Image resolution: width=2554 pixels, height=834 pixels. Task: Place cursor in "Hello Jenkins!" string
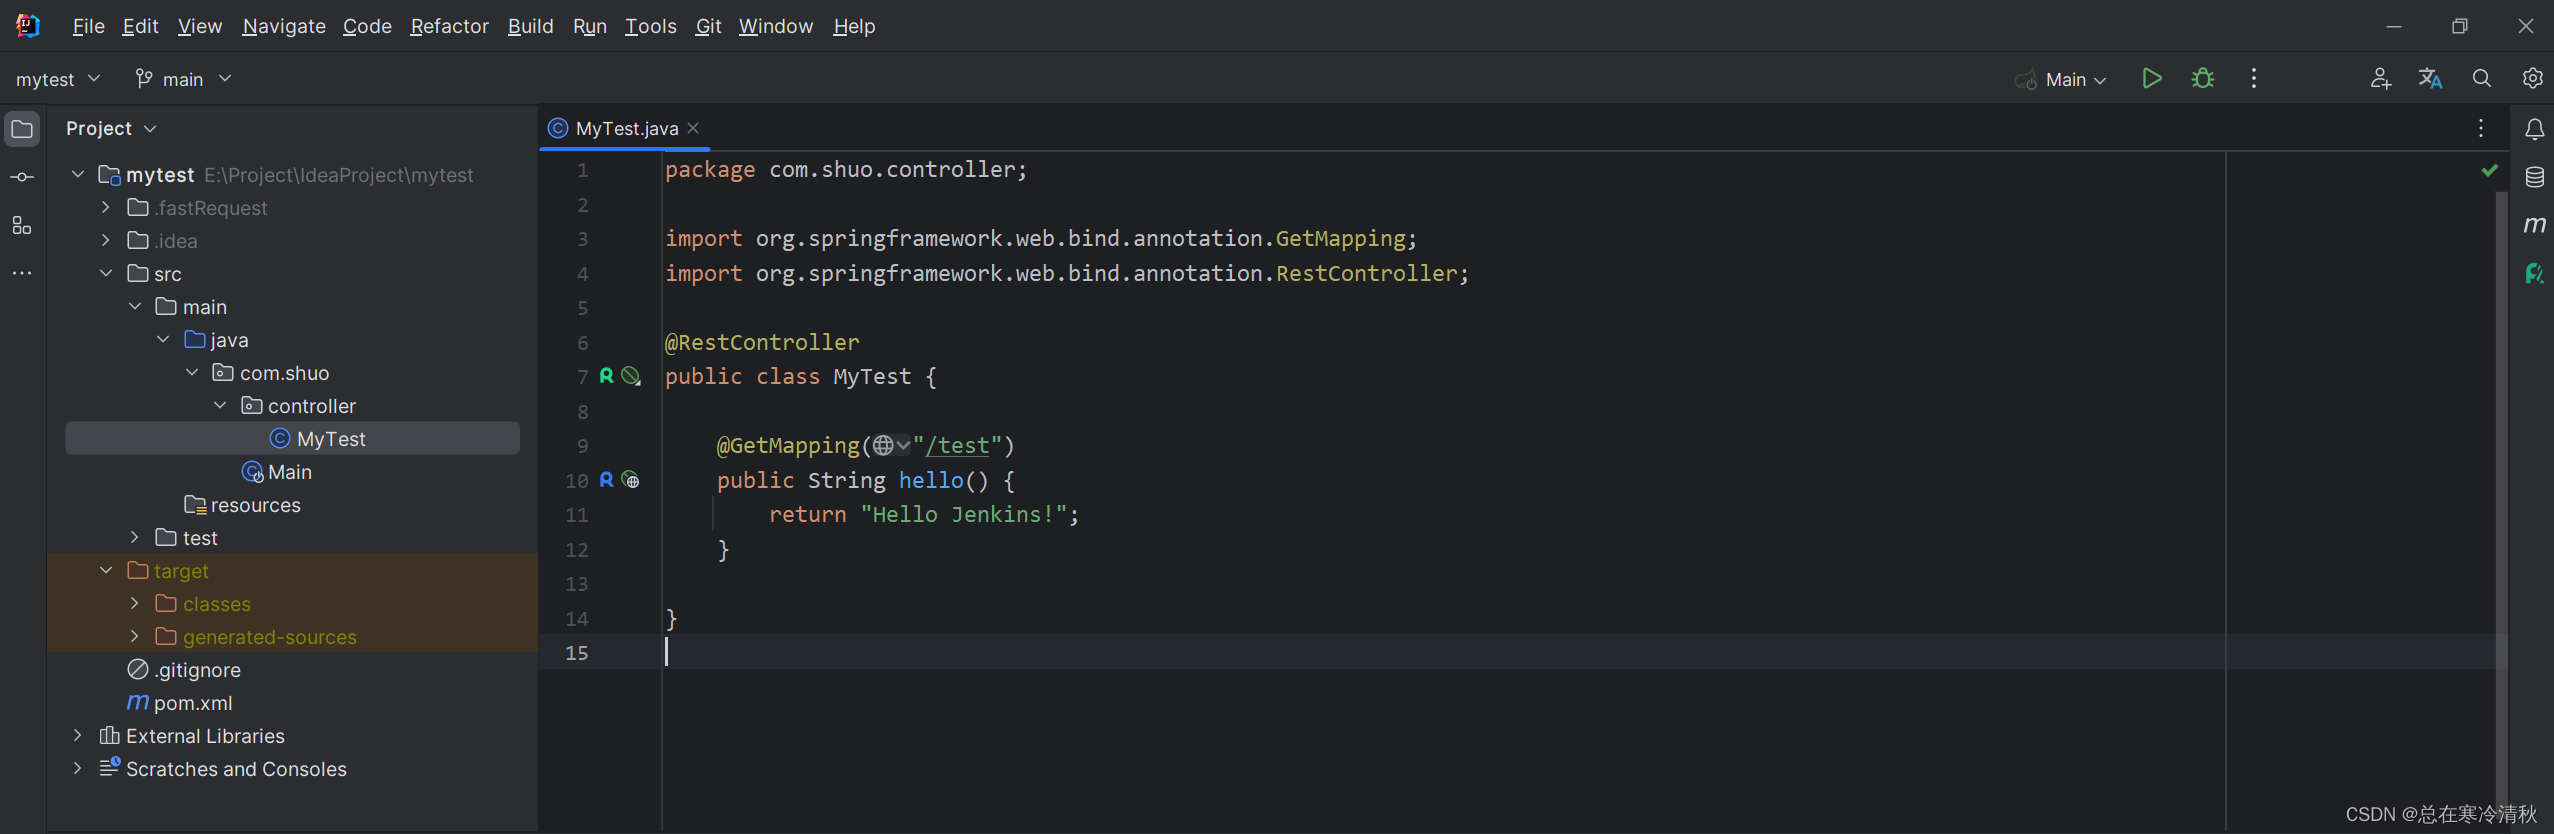point(962,514)
